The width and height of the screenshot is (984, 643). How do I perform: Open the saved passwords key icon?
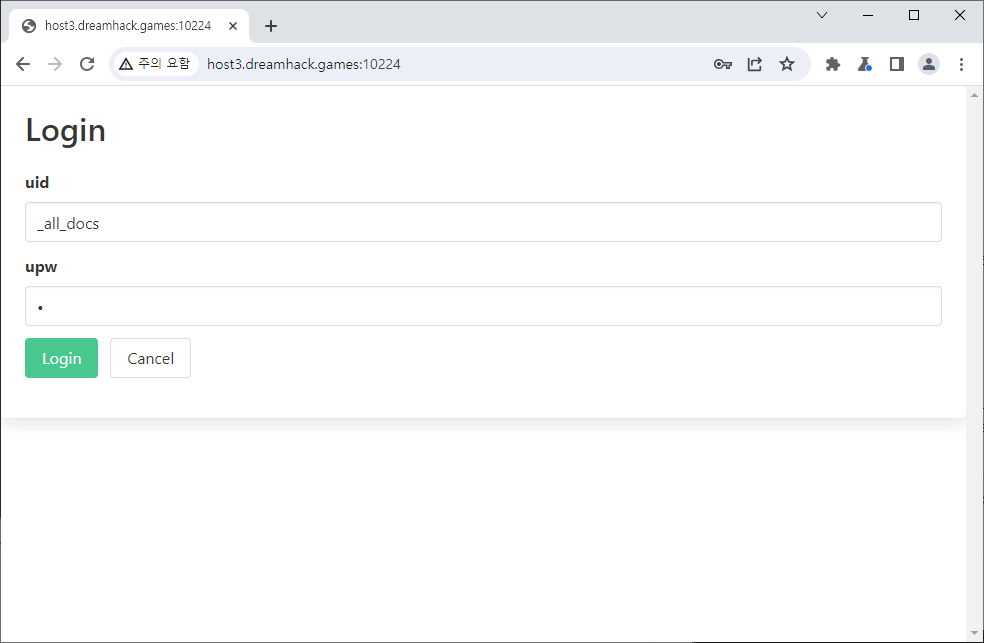[723, 64]
